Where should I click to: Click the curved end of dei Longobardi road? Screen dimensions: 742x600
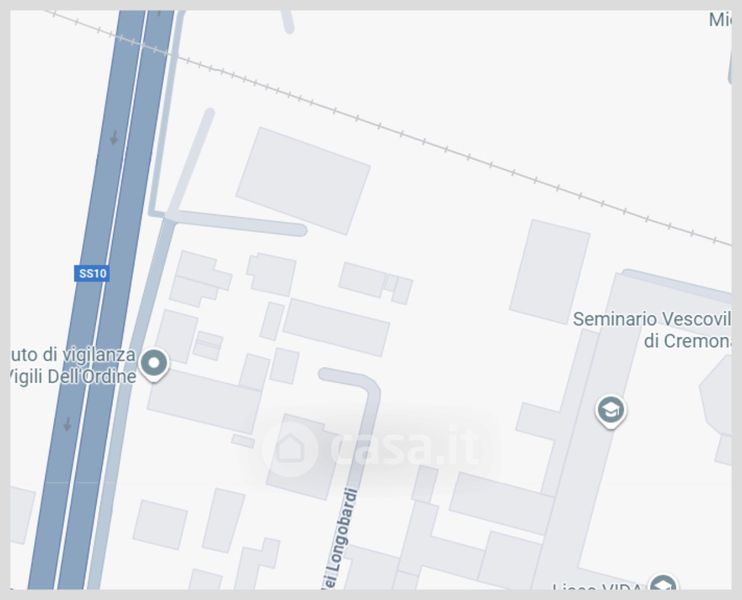(x=362, y=381)
